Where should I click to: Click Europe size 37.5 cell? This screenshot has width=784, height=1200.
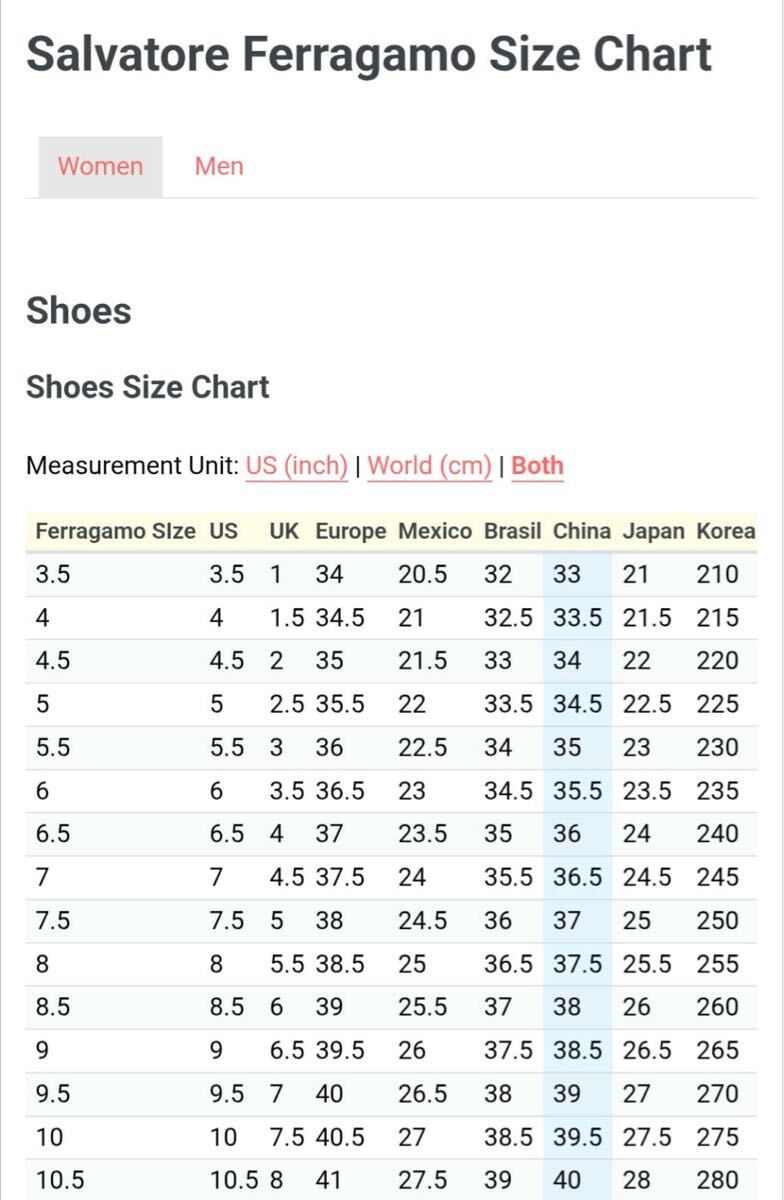(x=340, y=877)
